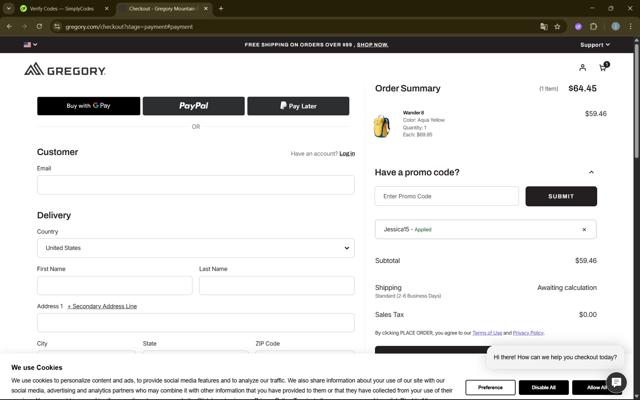This screenshot has height=400, width=640.
Task: Focus the Enter Promo Code field
Action: 447,196
